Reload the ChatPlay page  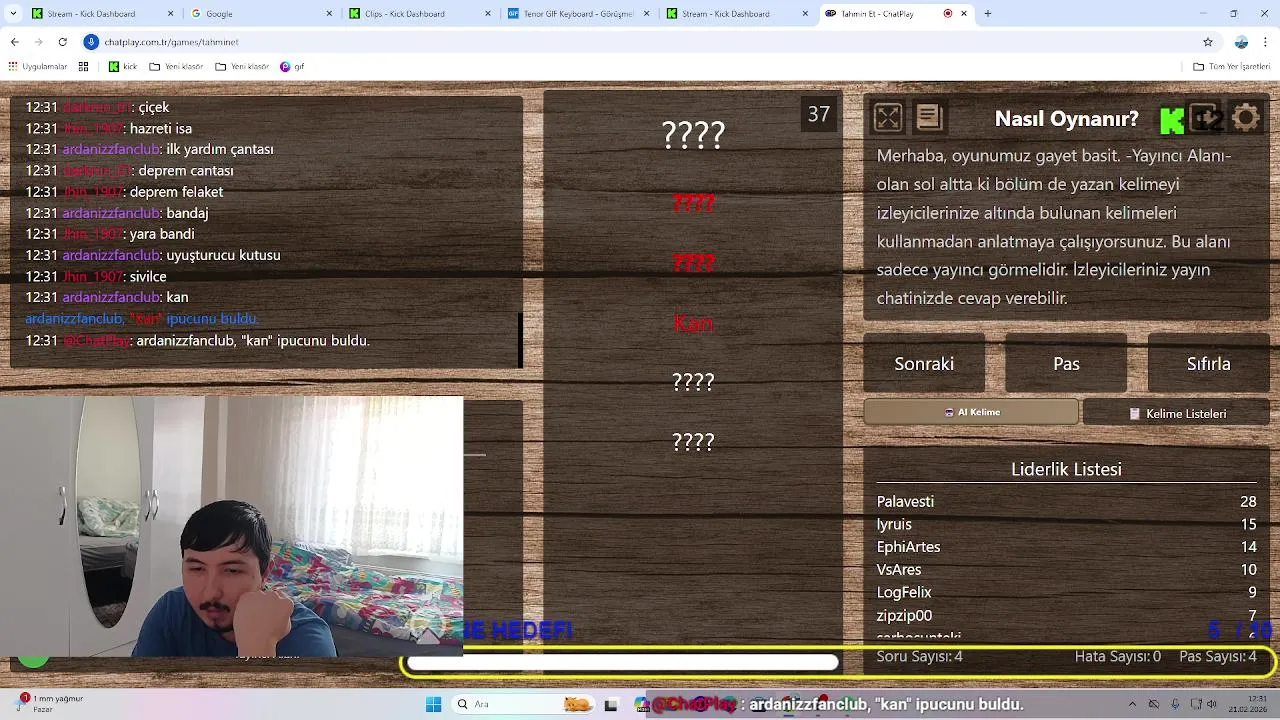pos(63,42)
